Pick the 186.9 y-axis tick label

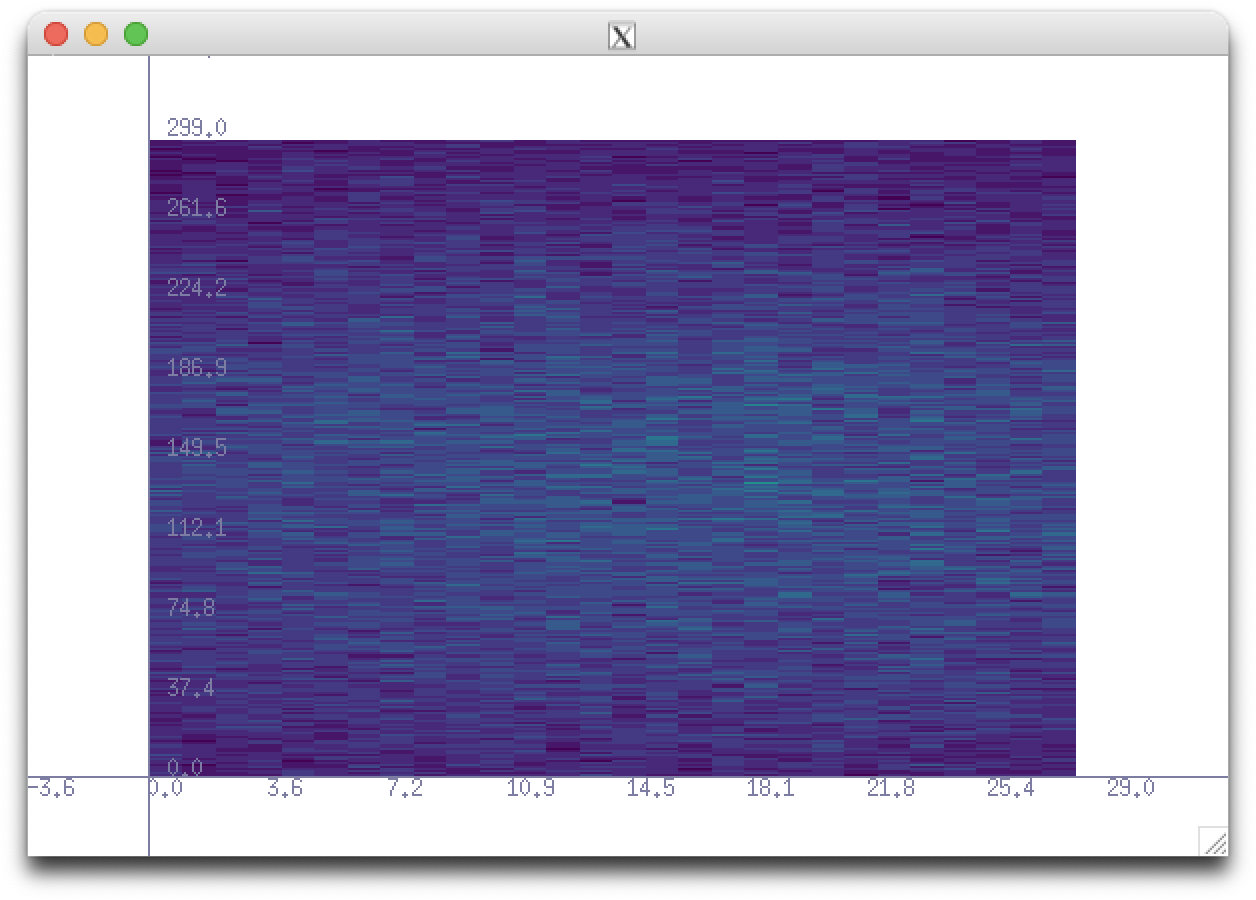click(x=196, y=368)
